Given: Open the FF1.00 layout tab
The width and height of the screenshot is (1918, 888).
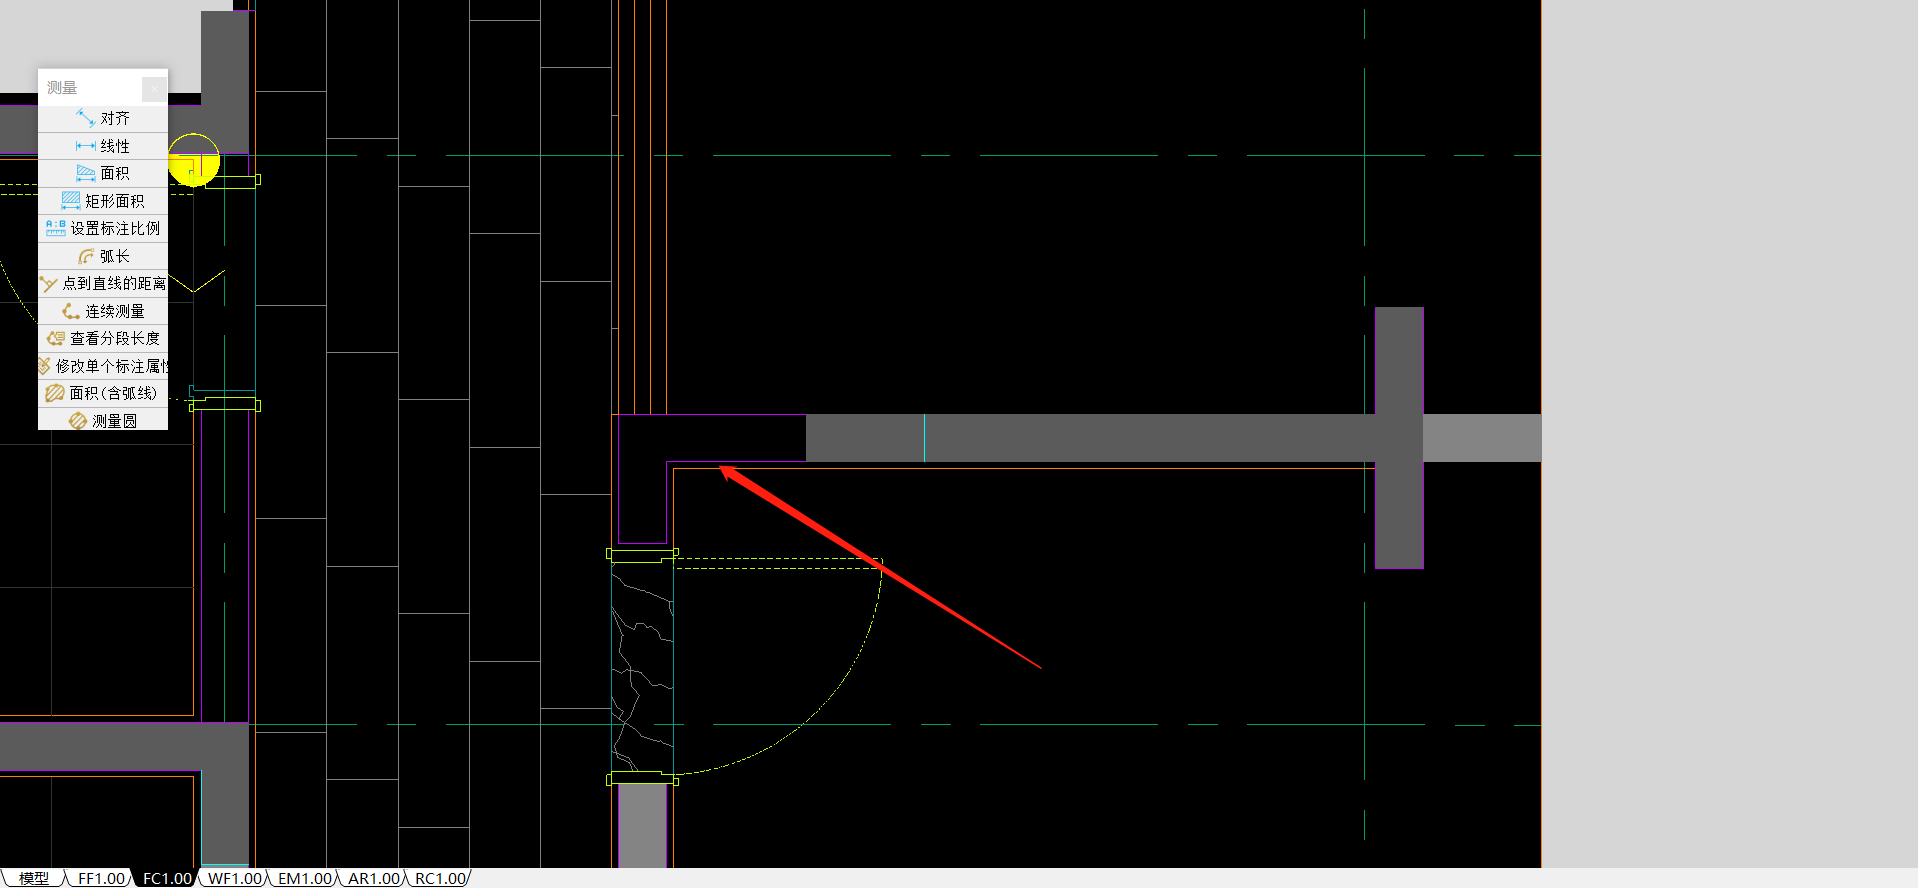Looking at the screenshot, I should (101, 878).
